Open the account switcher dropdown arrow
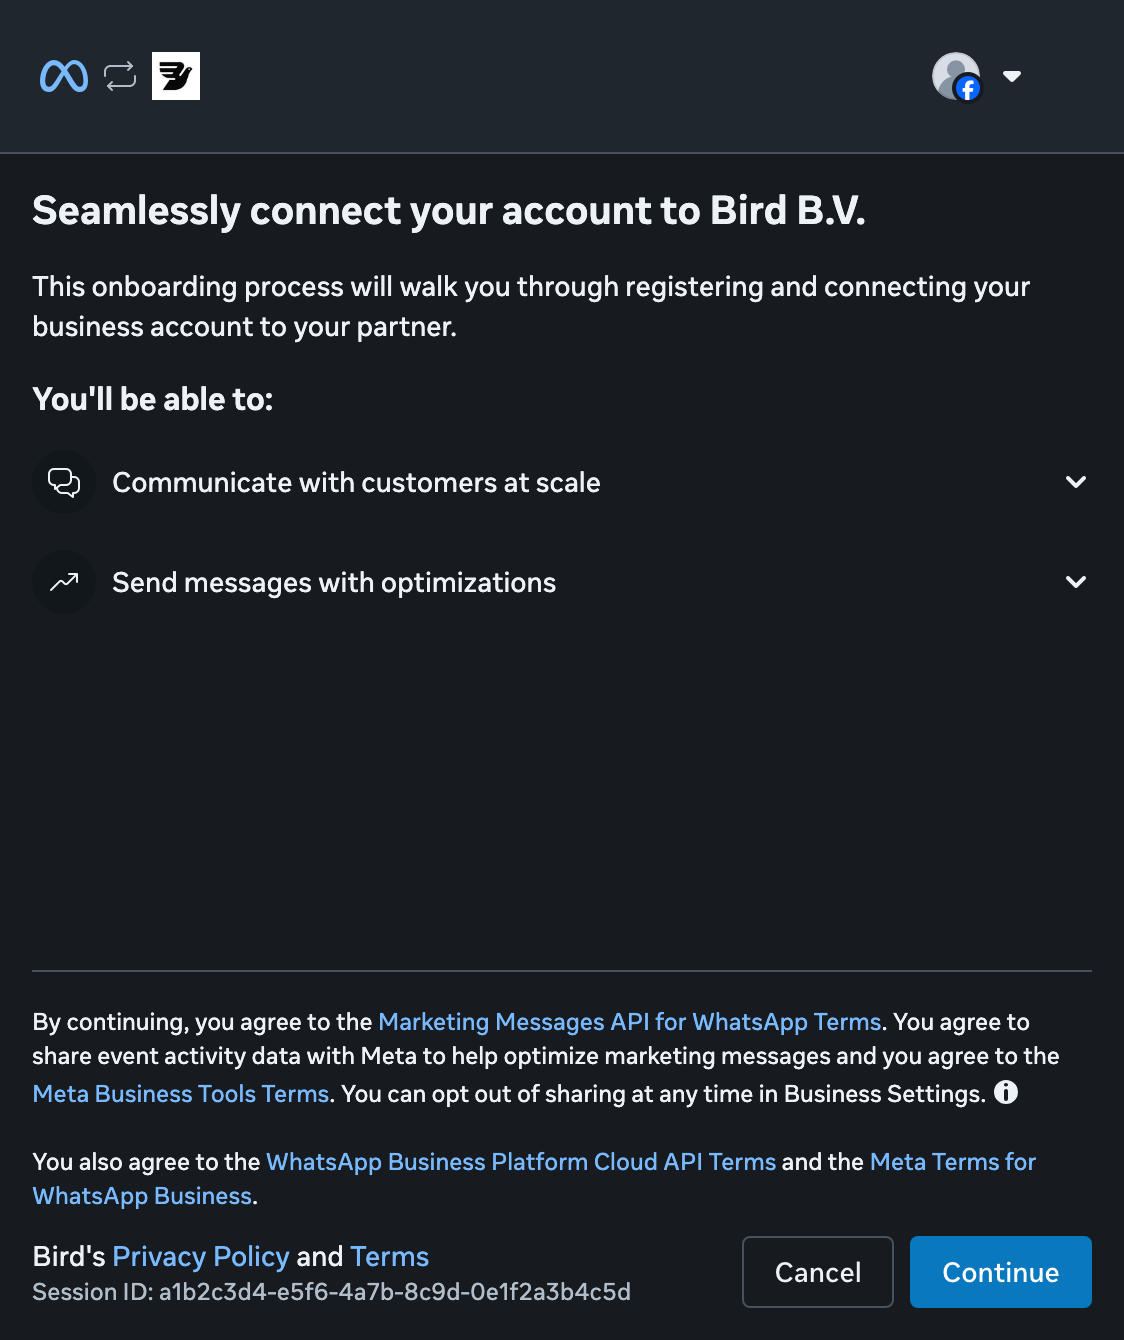The image size is (1124, 1340). 1012,76
